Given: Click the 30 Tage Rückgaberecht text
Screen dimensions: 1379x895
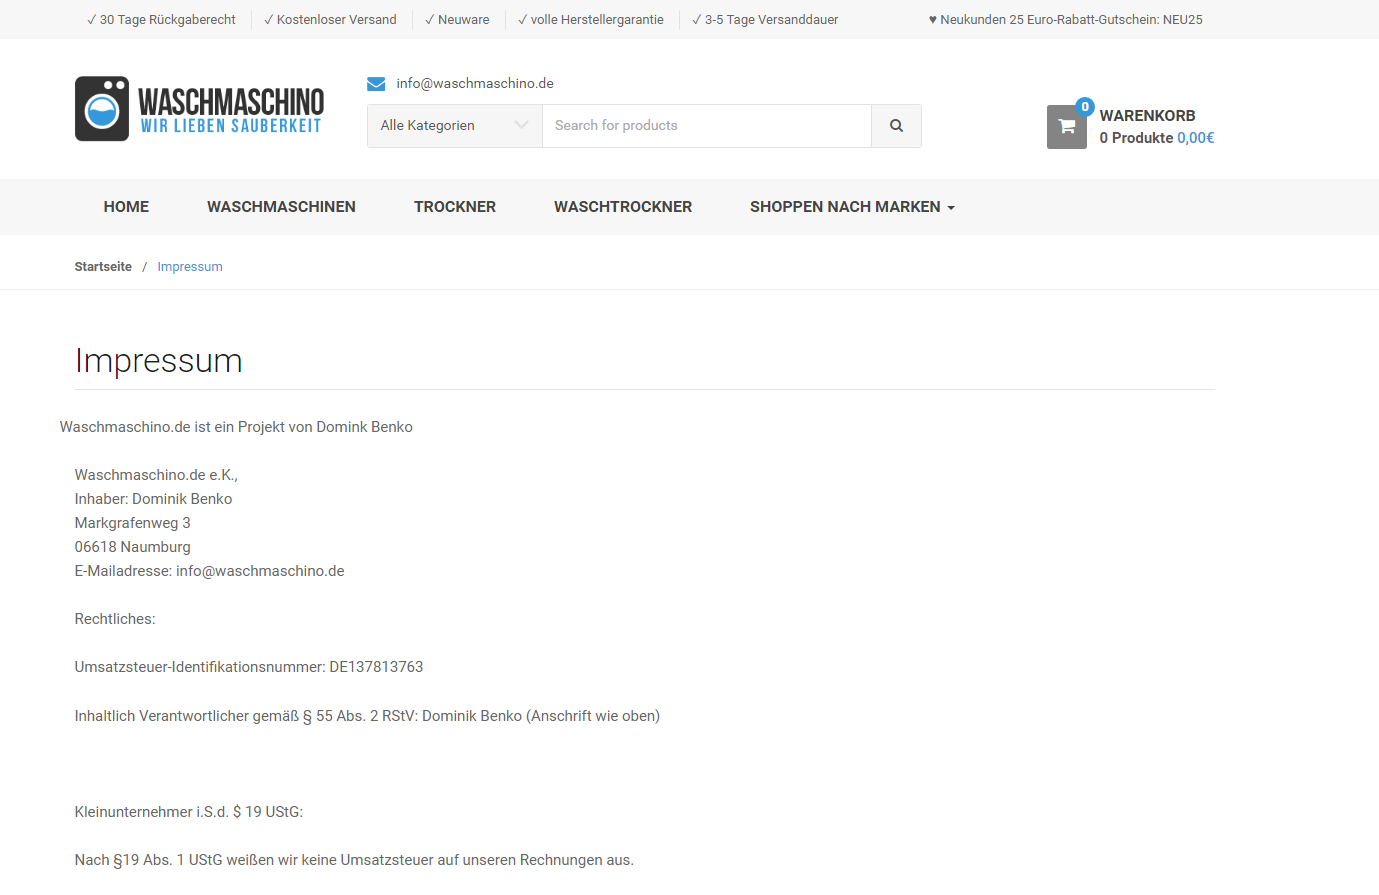Looking at the screenshot, I should pyautogui.click(x=161, y=20).
